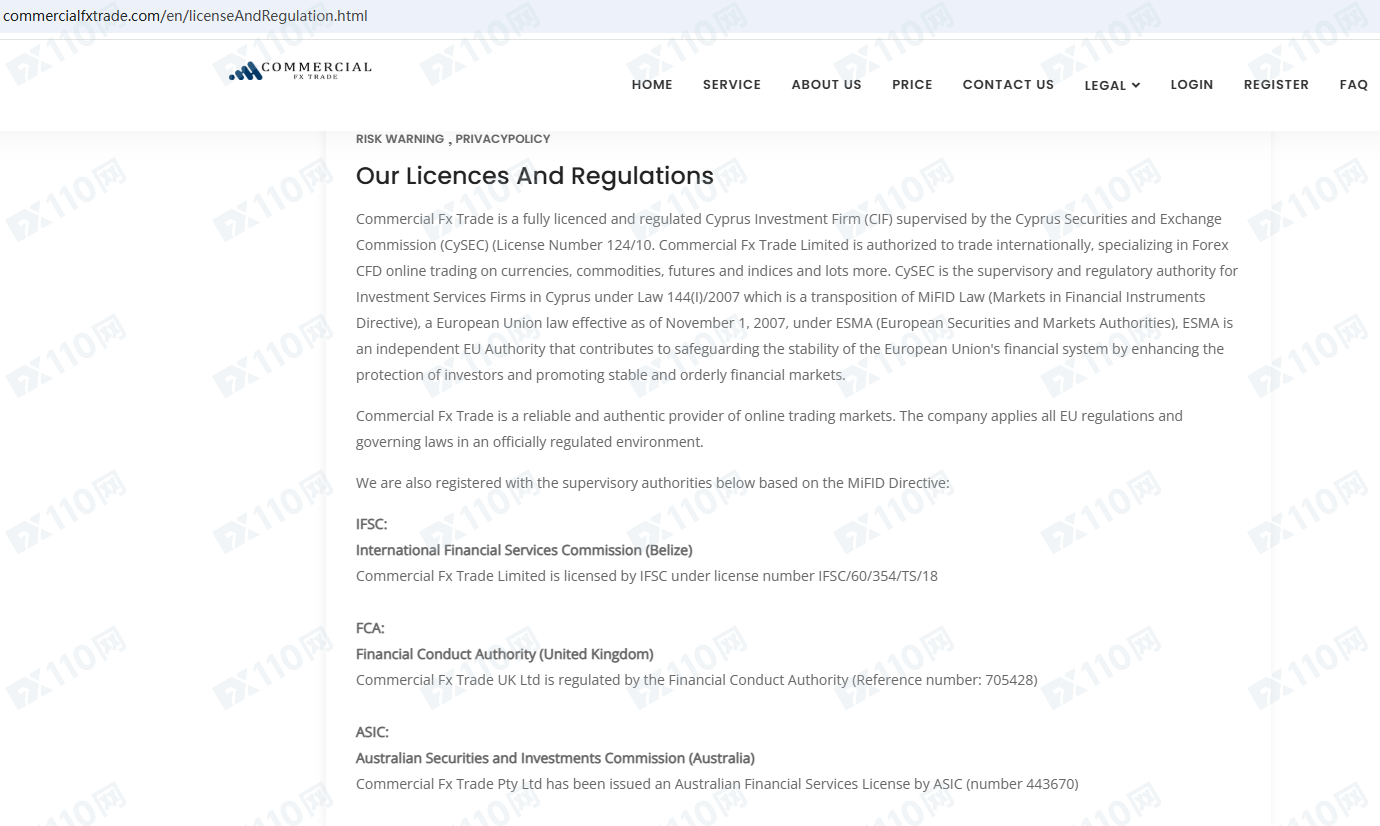Viewport: 1380px width, 826px height.
Task: Expand the LEGAL dropdown menu
Action: click(1112, 85)
